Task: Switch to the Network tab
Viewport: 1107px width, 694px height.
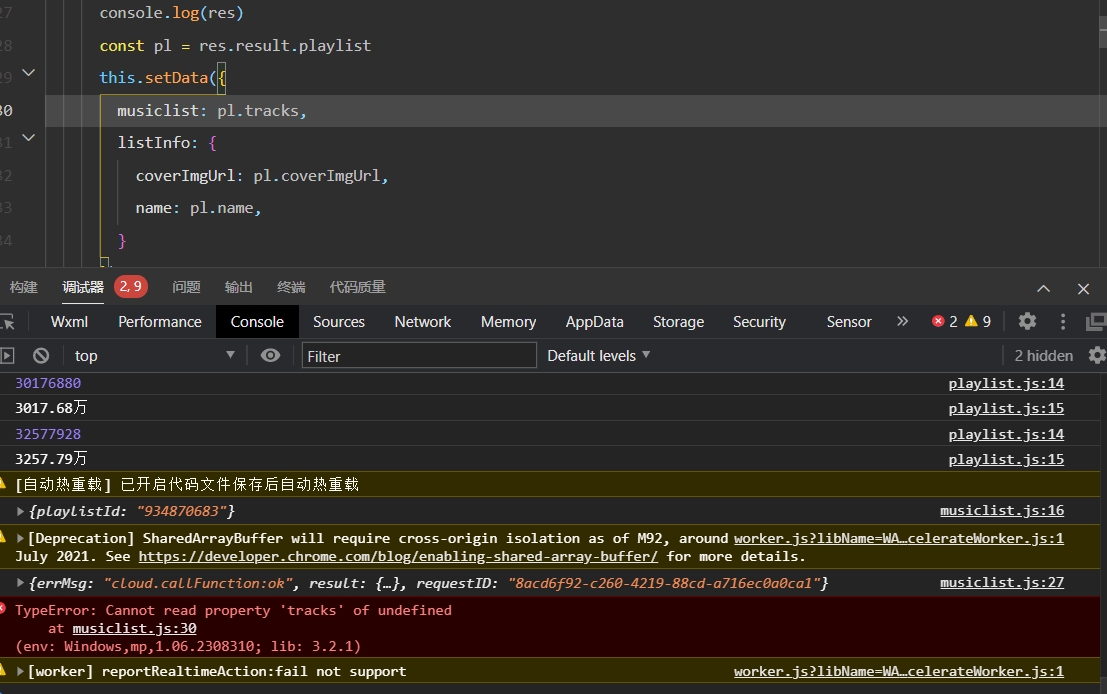Action: [422, 321]
